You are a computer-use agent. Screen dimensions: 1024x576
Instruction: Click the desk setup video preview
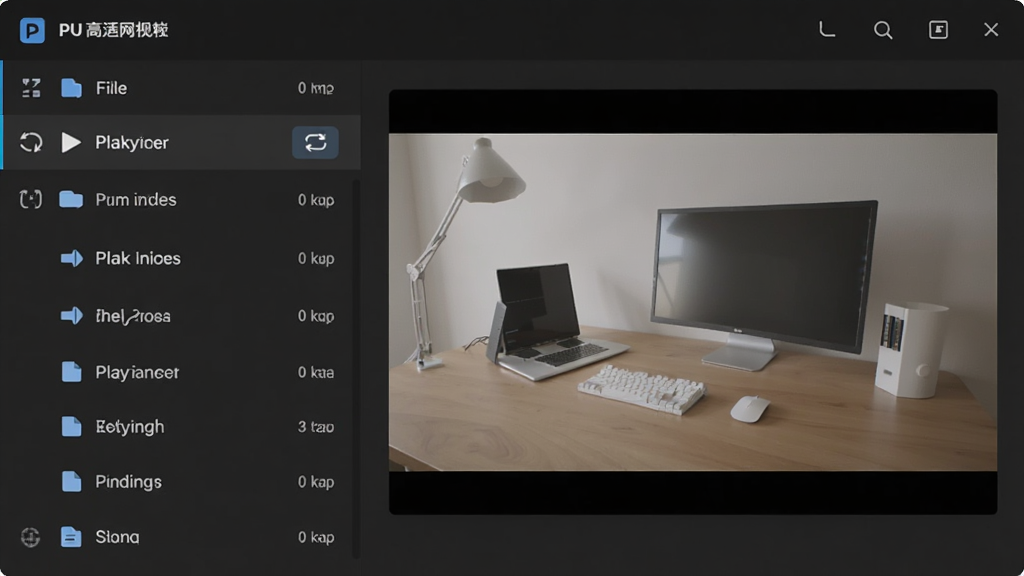coord(693,302)
